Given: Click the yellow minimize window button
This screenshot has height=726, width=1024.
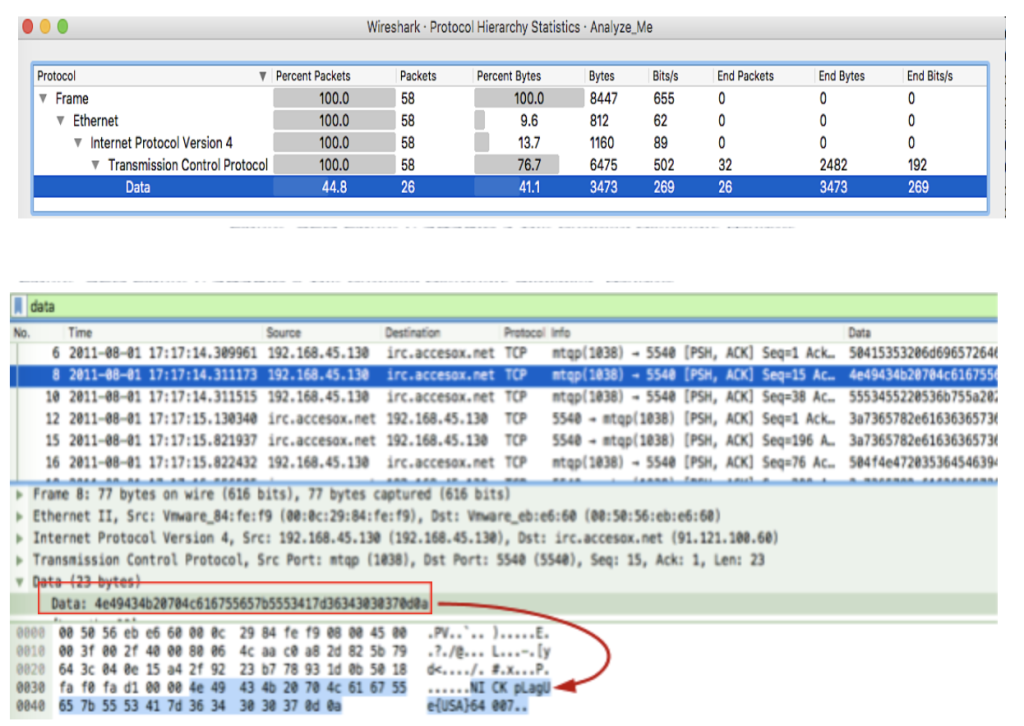Looking at the screenshot, I should point(45,27).
